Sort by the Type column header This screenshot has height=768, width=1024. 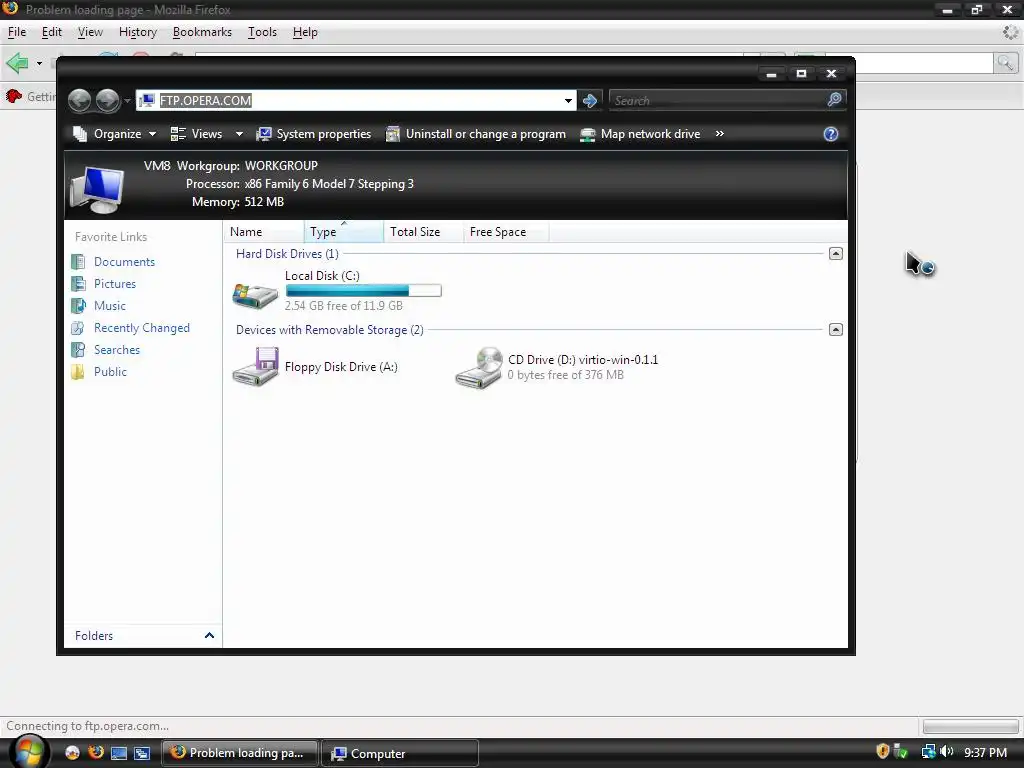(344, 232)
